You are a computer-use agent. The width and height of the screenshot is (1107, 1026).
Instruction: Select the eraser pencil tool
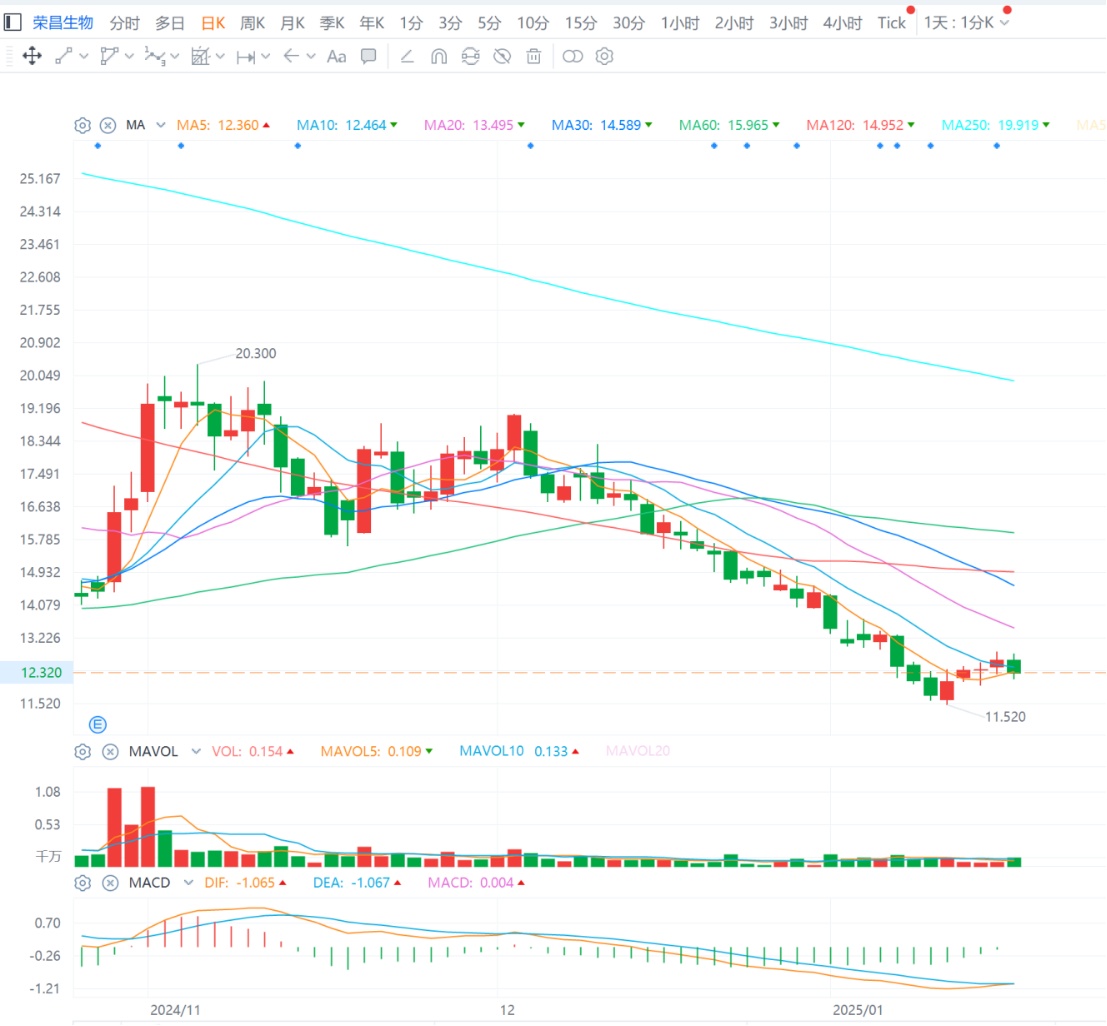(x=407, y=56)
